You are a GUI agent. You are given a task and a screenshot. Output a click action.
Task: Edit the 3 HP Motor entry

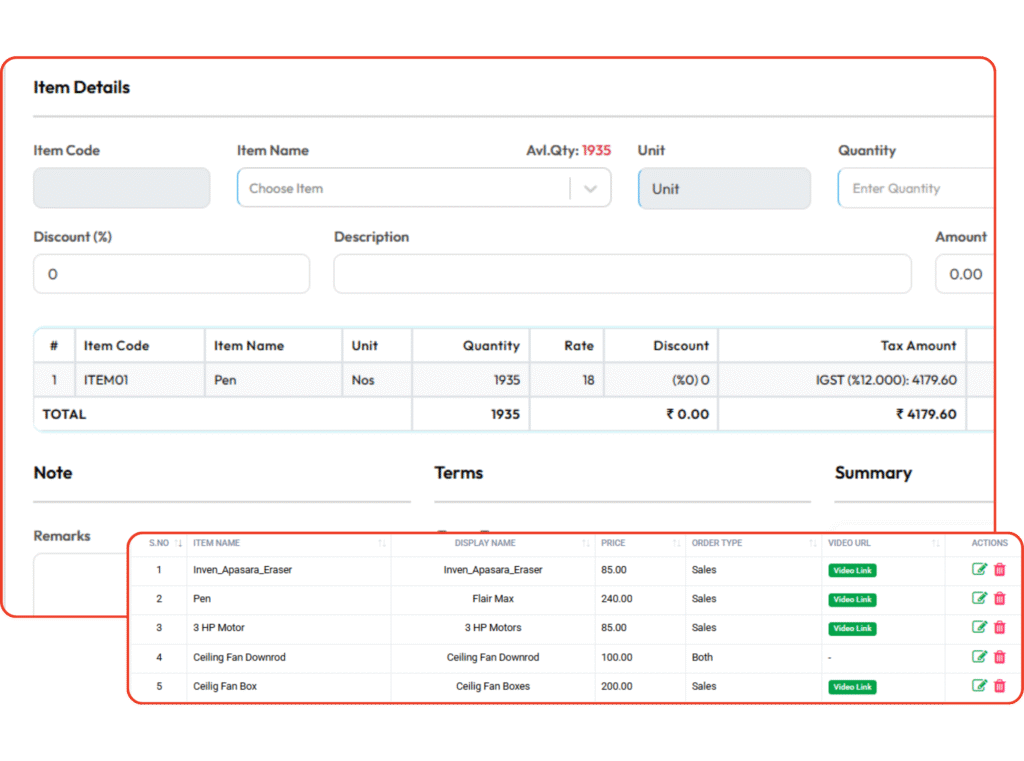click(979, 628)
